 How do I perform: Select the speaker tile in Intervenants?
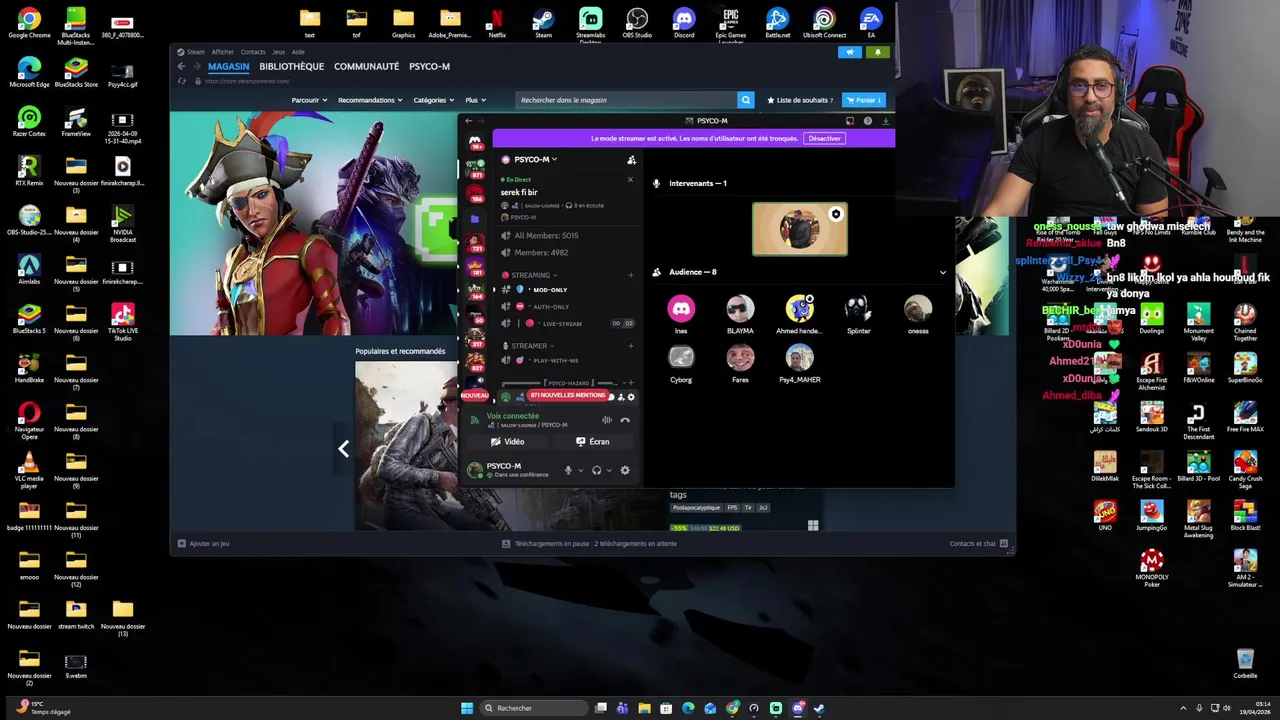[800, 229]
